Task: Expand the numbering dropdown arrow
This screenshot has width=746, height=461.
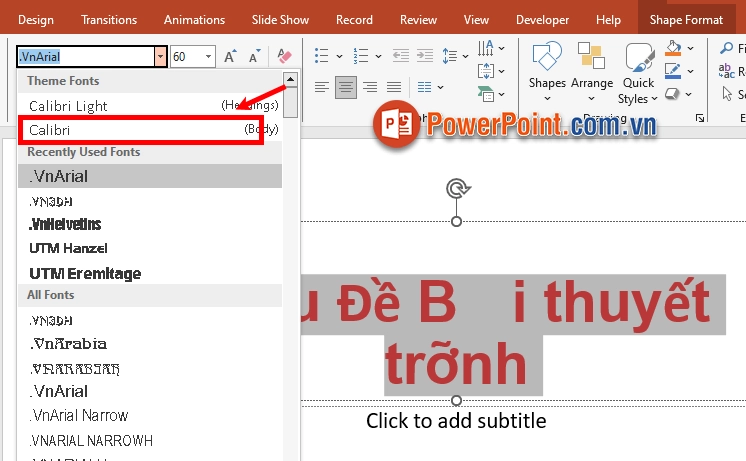Action: click(378, 56)
